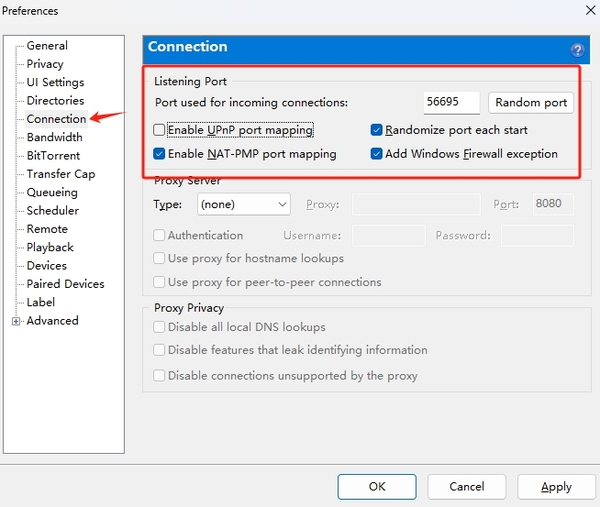Select Scheduler in the category tree
The height and width of the screenshot is (507, 600).
[52, 210]
